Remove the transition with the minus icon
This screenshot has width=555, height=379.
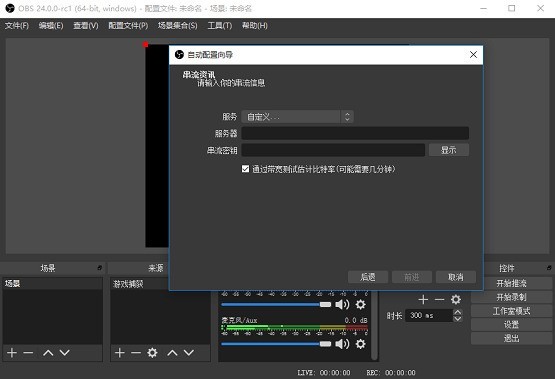click(x=439, y=300)
